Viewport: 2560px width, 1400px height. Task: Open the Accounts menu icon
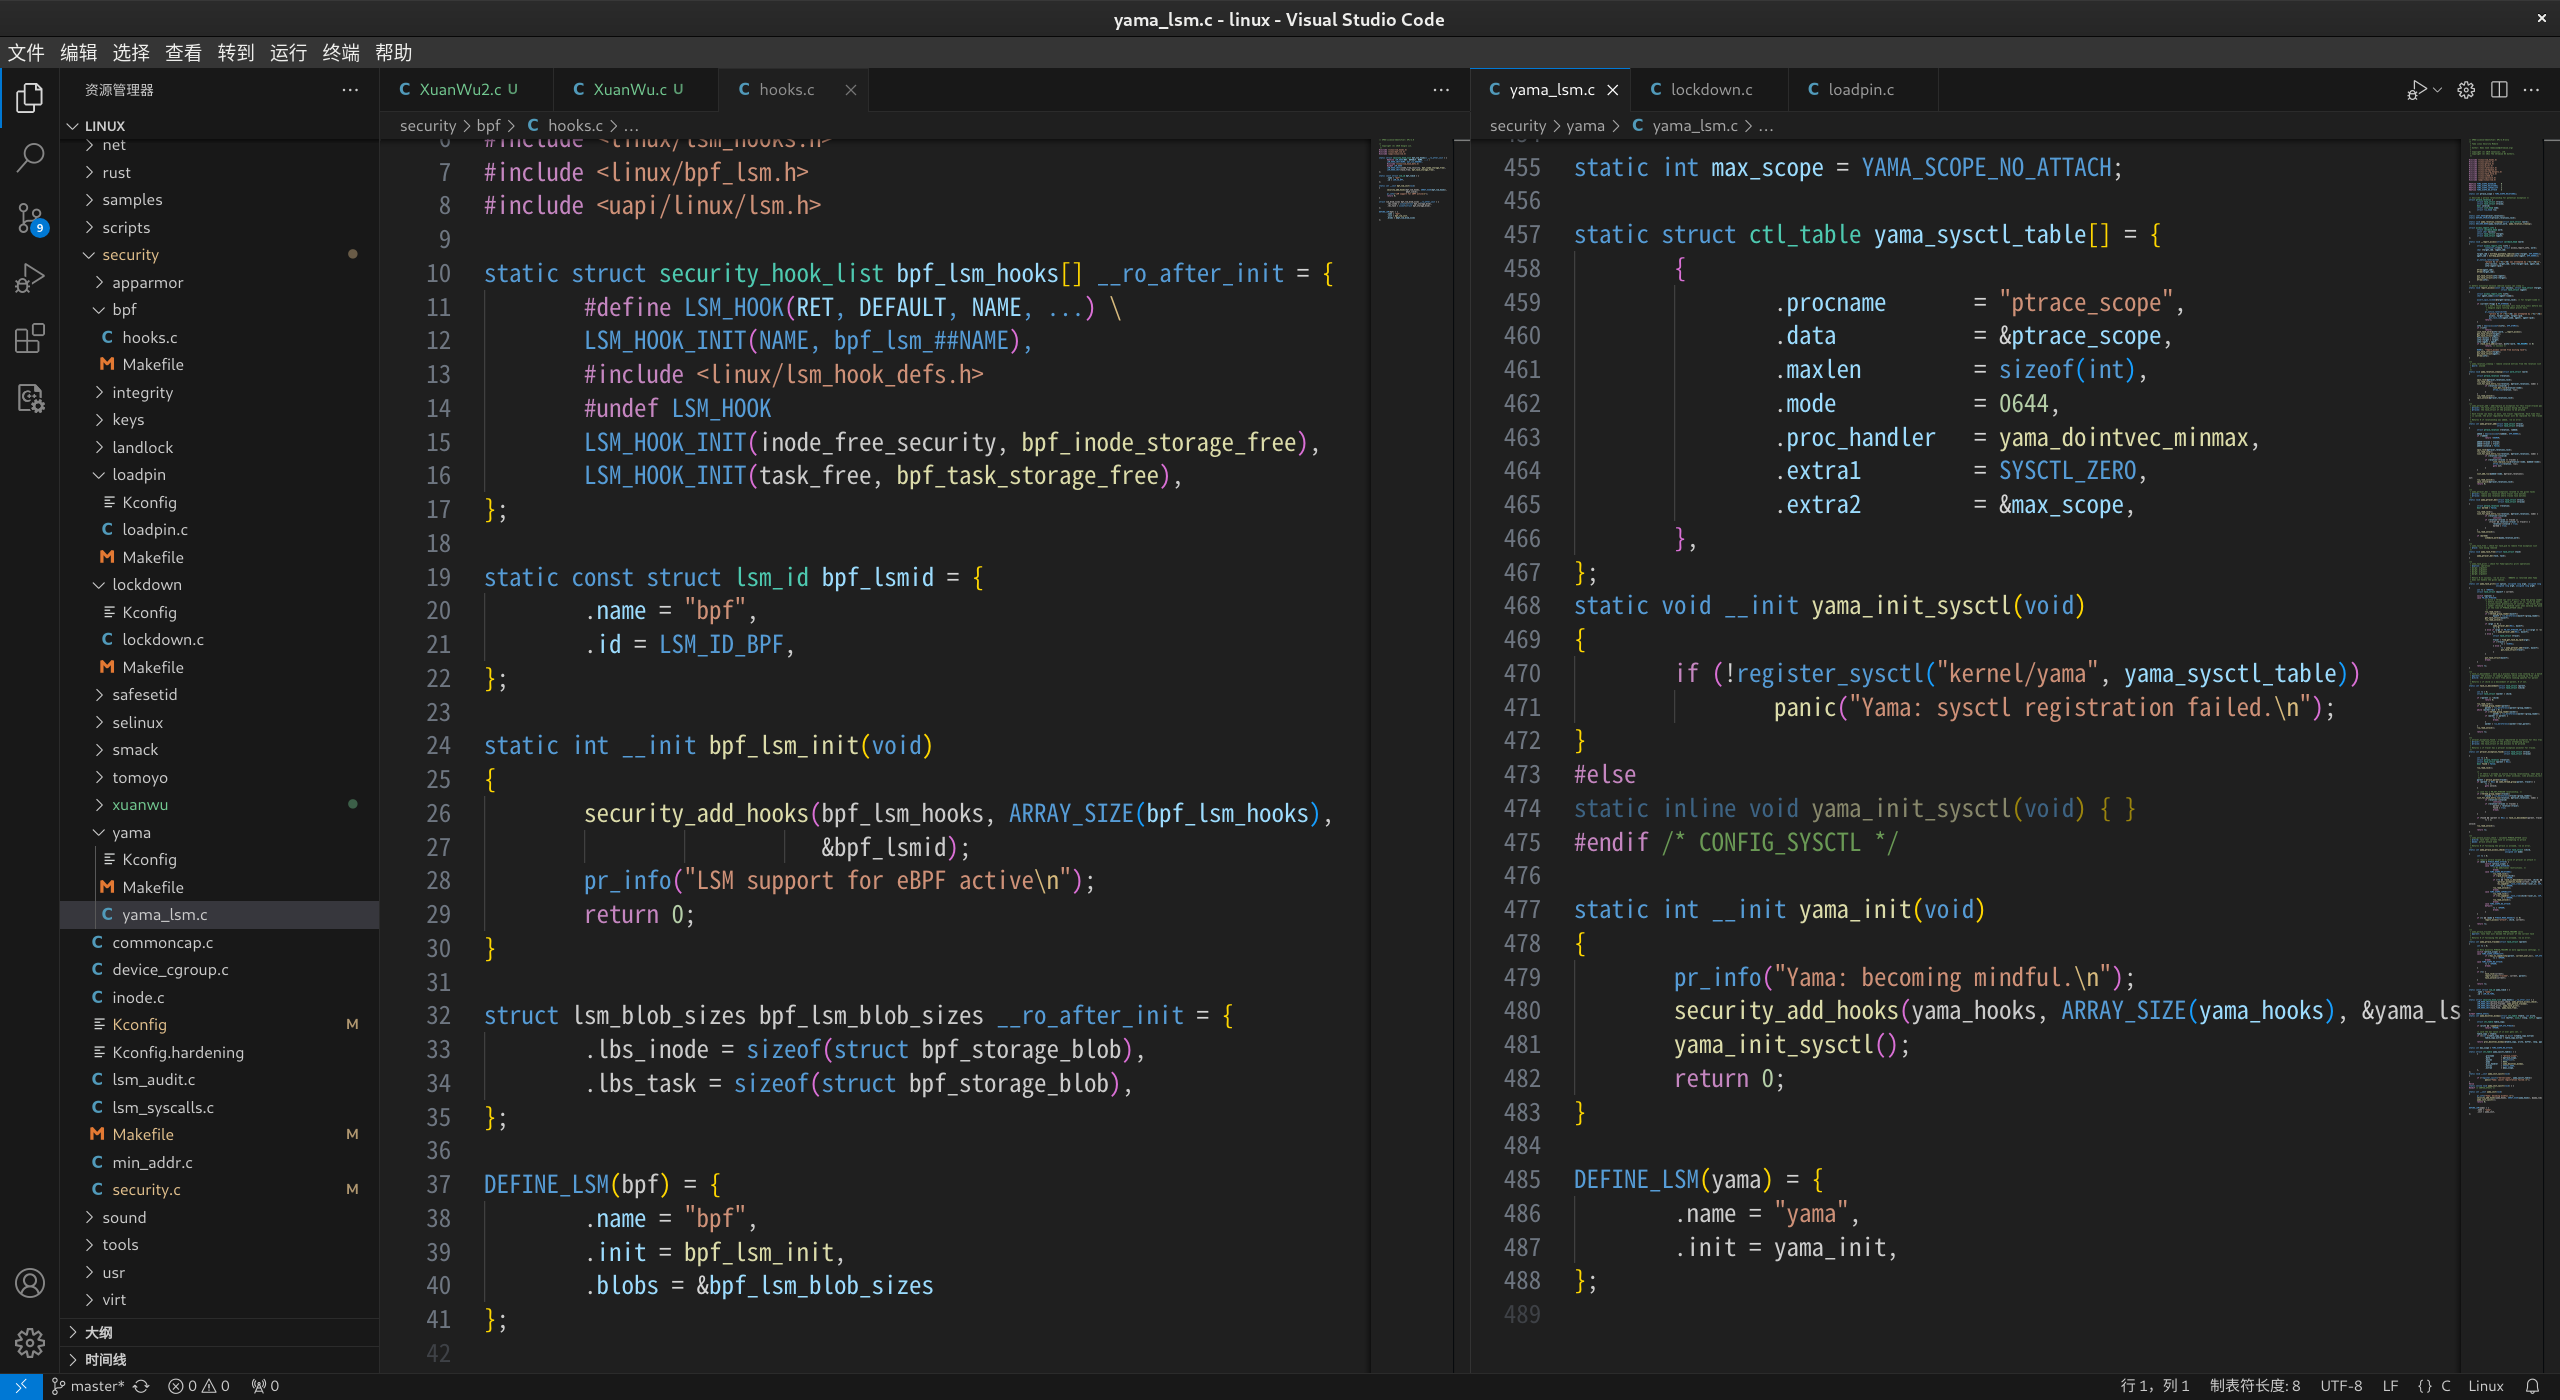[x=30, y=1283]
